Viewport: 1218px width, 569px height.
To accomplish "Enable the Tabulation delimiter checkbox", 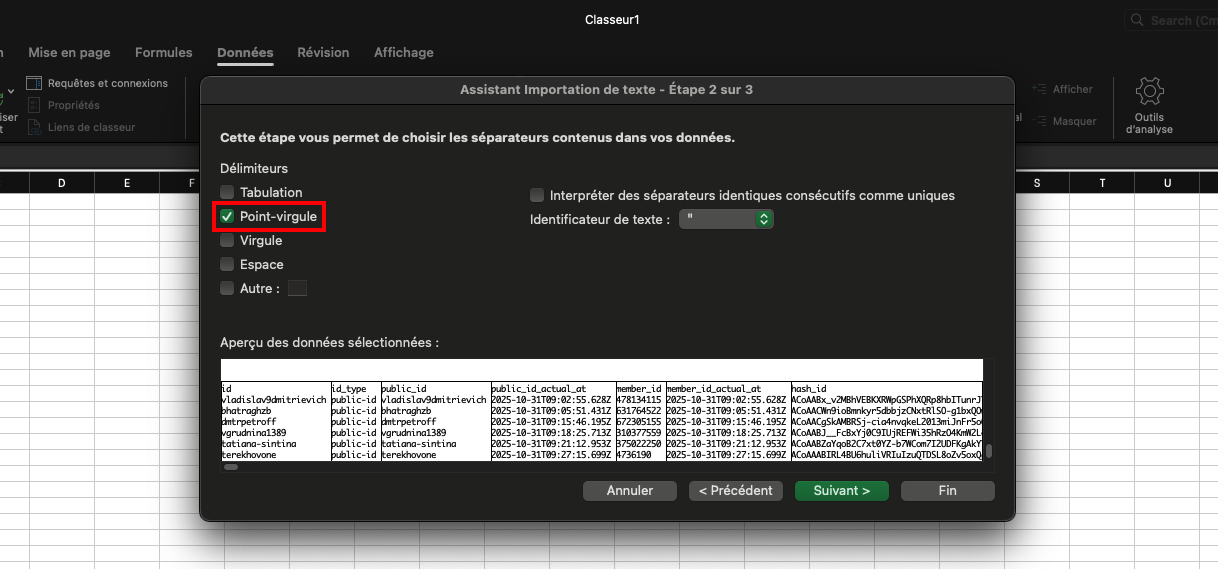I will 228,192.
